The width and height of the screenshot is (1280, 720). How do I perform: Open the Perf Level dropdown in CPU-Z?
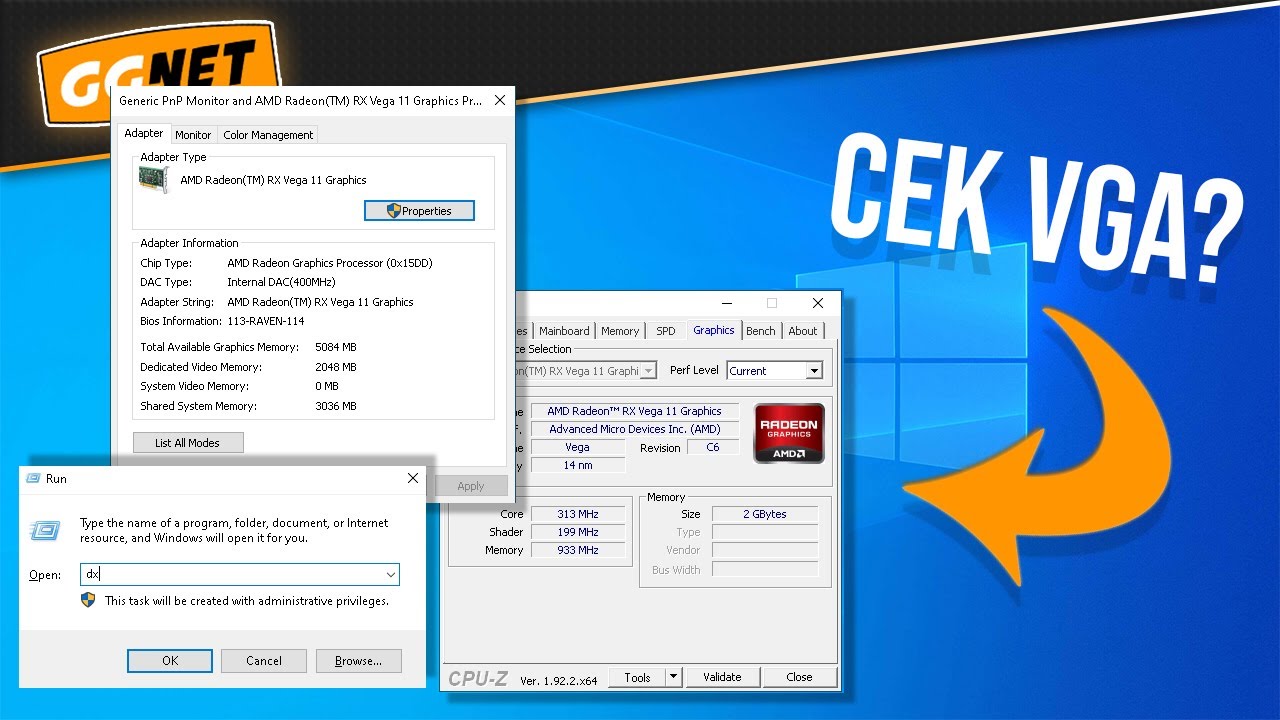[x=814, y=371]
